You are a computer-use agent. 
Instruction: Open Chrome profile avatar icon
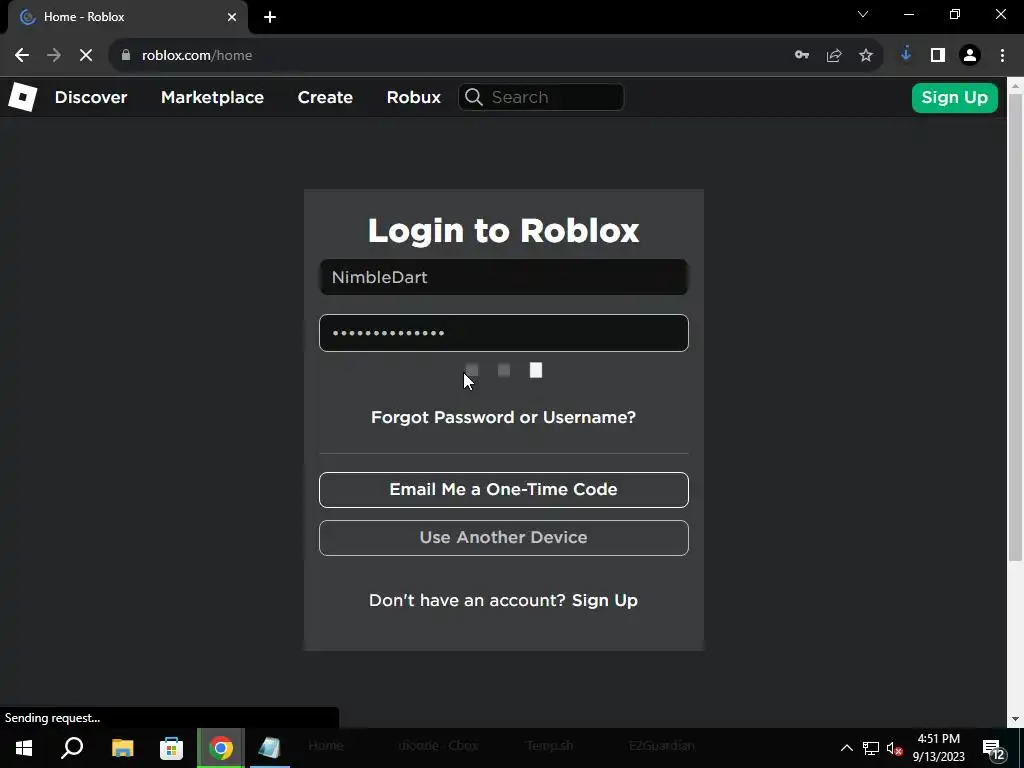[x=970, y=56]
